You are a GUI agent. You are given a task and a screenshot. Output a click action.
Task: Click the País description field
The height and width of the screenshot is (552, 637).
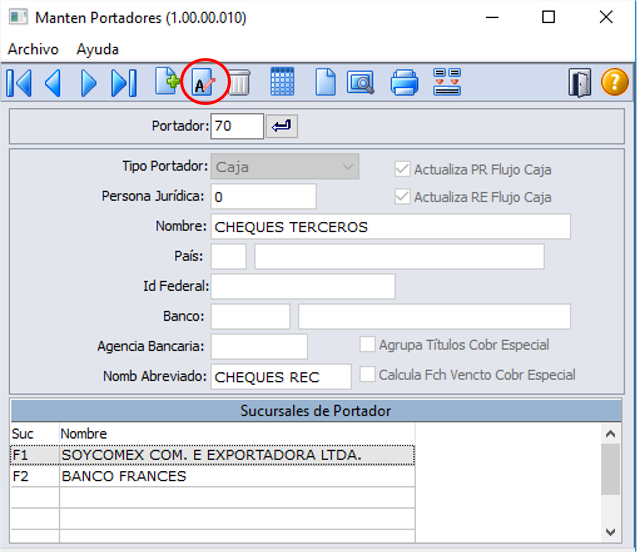399,257
